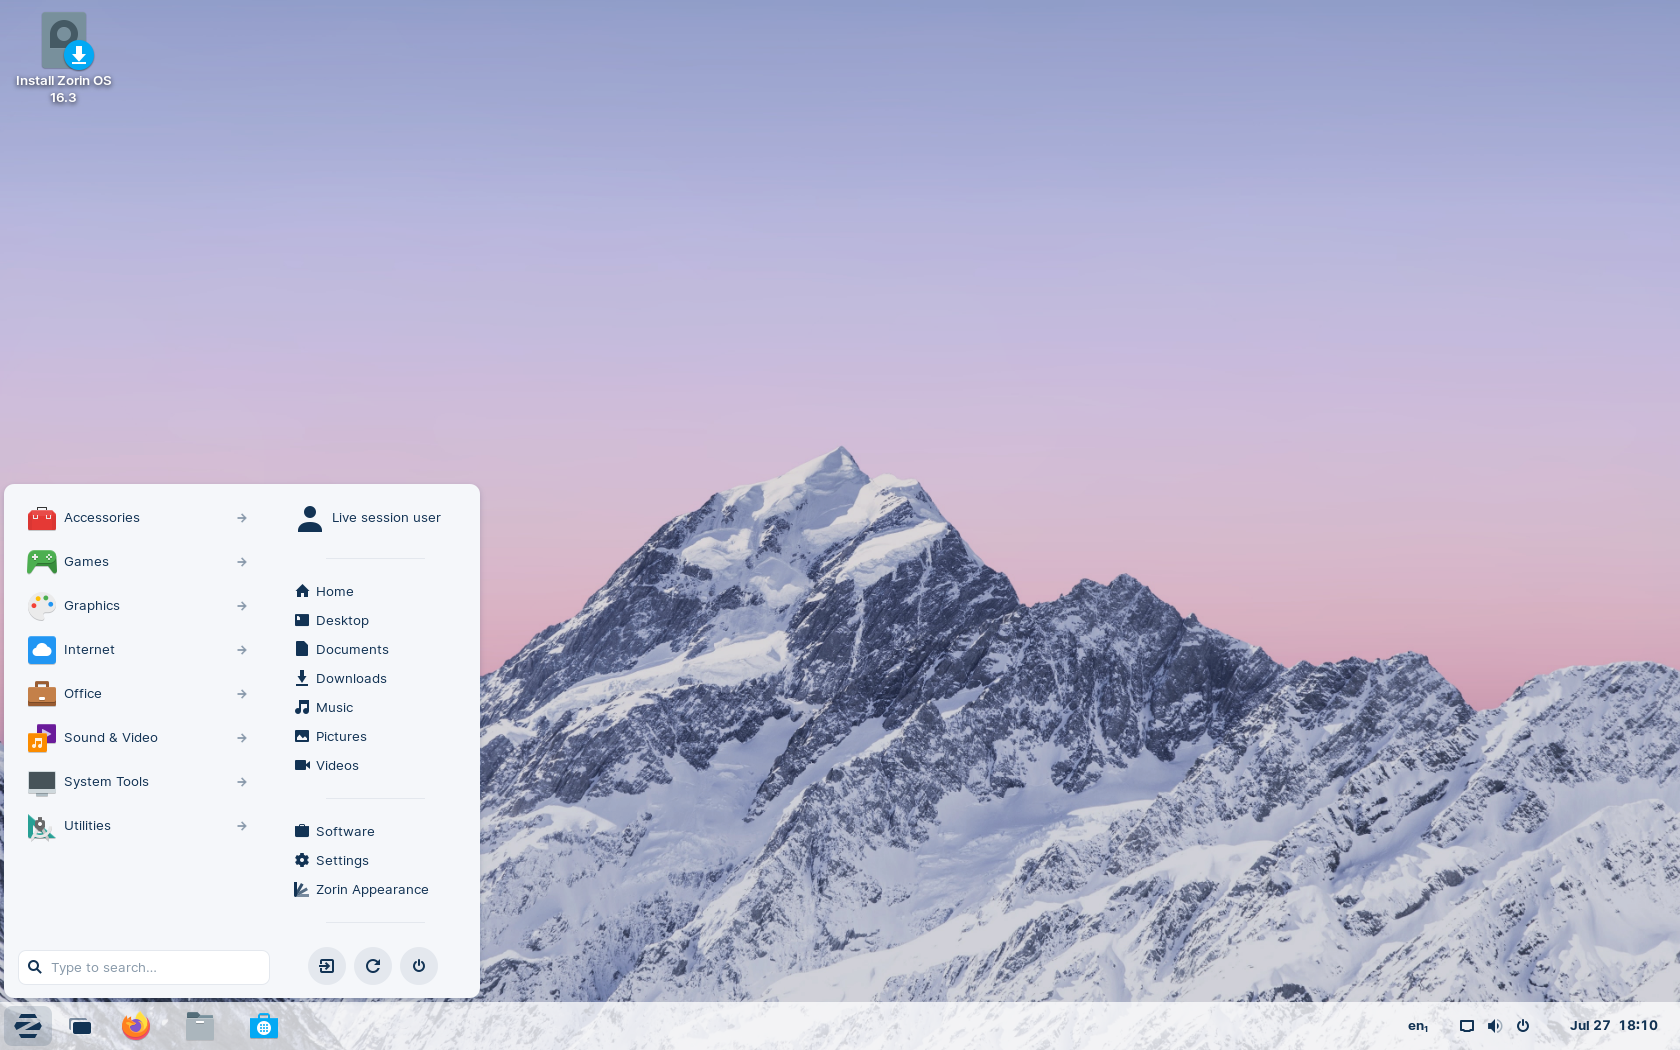Screen dimensions: 1680x1050
Task: Open the show desktop icon next to the menu
Action: point(81,1026)
